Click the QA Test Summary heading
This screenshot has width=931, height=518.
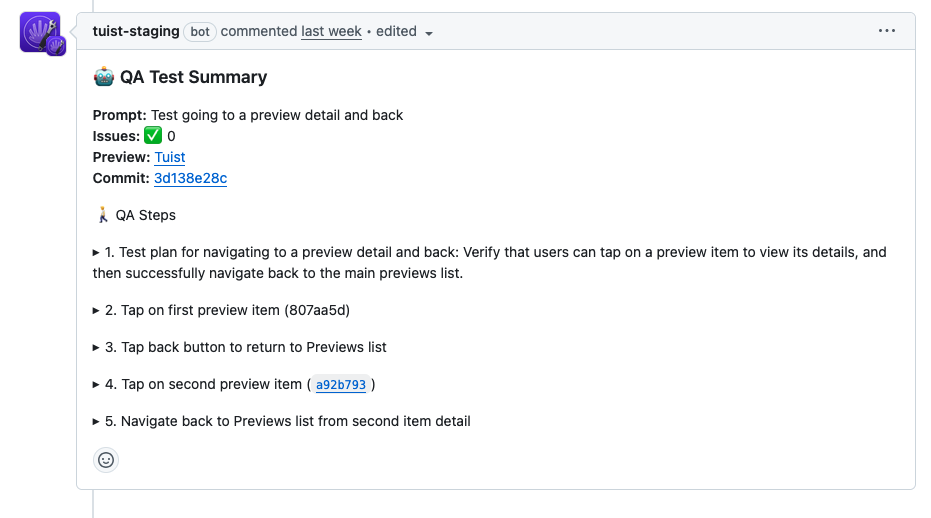tap(193, 77)
